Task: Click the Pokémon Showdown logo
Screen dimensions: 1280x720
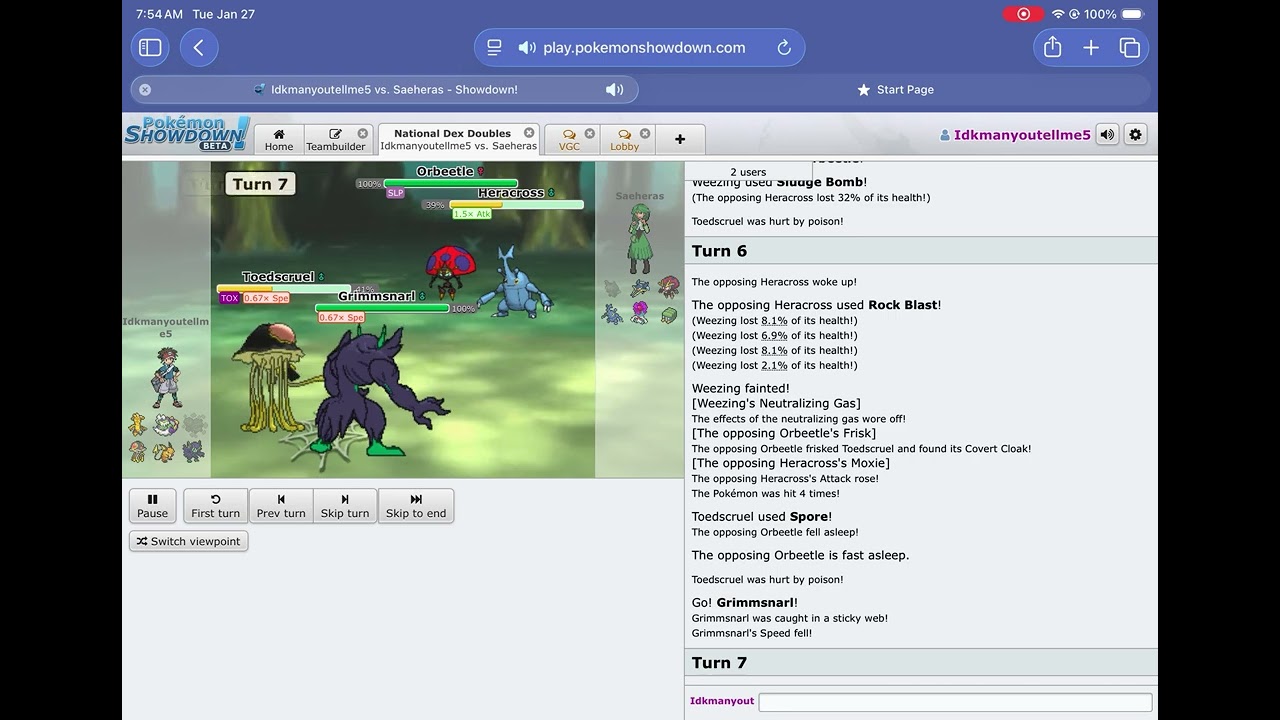Action: [x=187, y=134]
